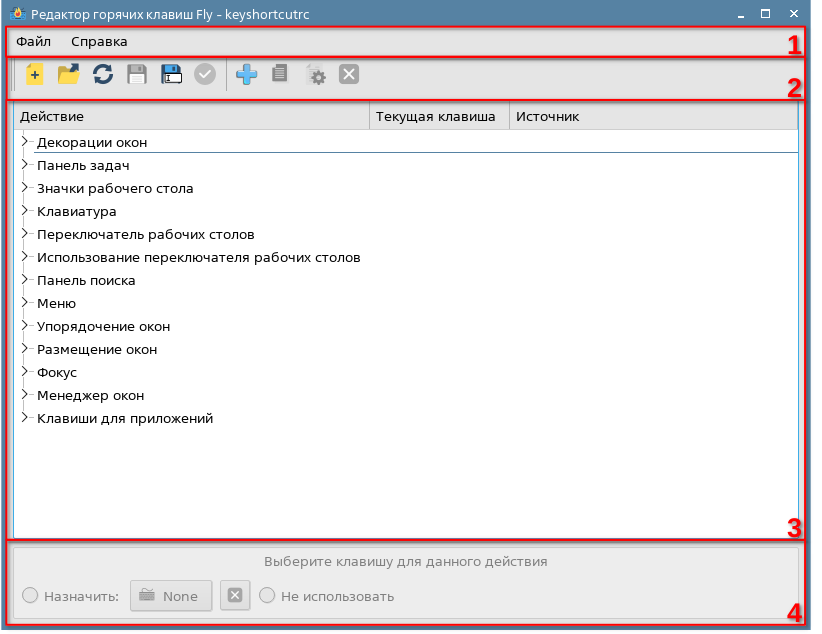Select the Размещение окон row text
Image resolution: width=822 pixels, height=634 pixels.
(x=97, y=350)
